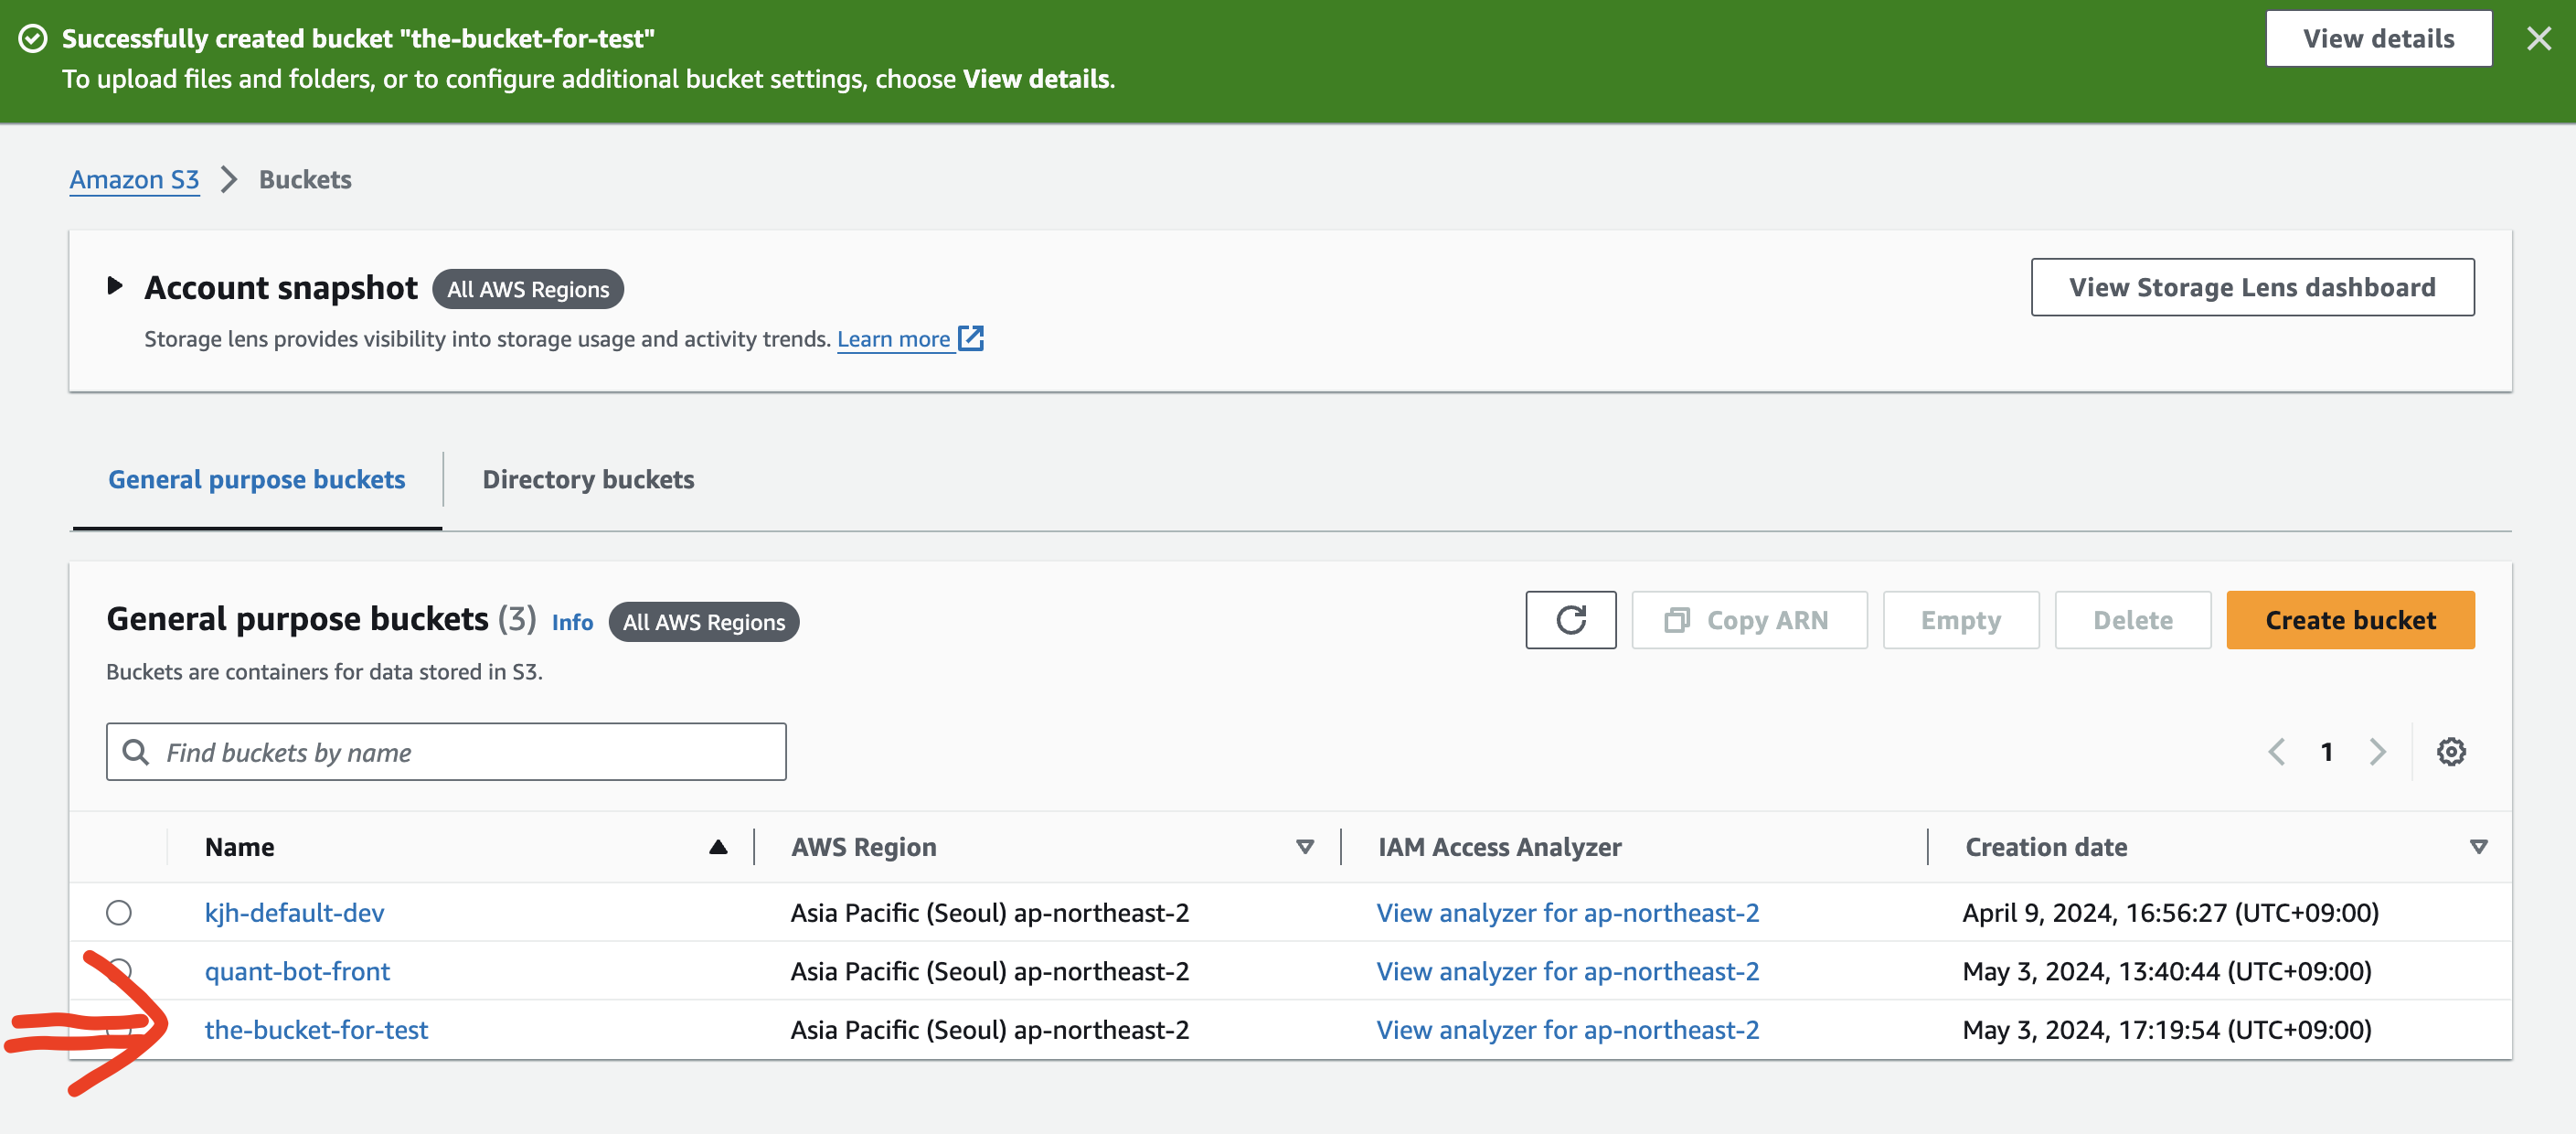The height and width of the screenshot is (1134, 2576).
Task: Click the refresh buckets icon button
Action: (1570, 620)
